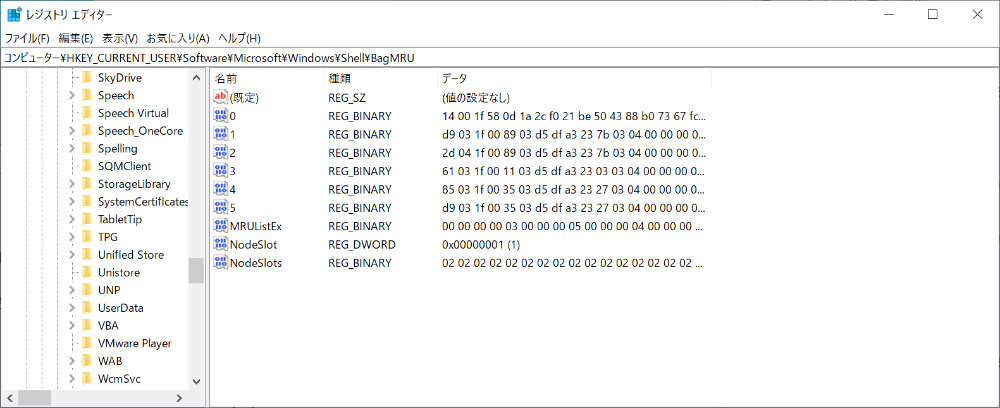Viewport: 1000px width, 408px height.
Task: Select the Speech Virtual folder icon
Action: 87,113
